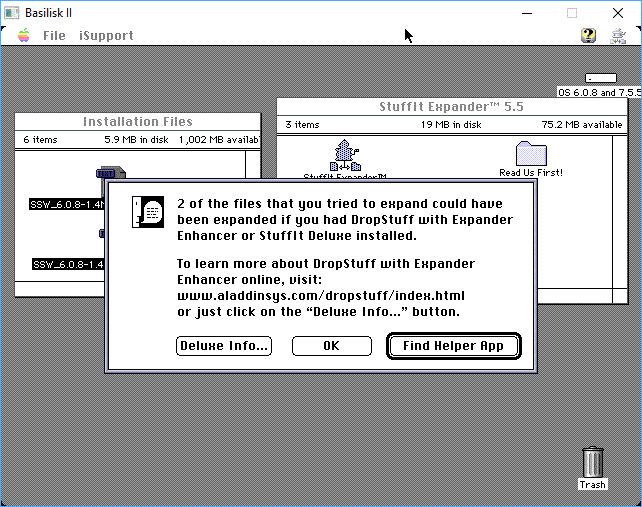The height and width of the screenshot is (507, 642).
Task: Click '6 items' in Installation Files window
Action: coord(40,140)
